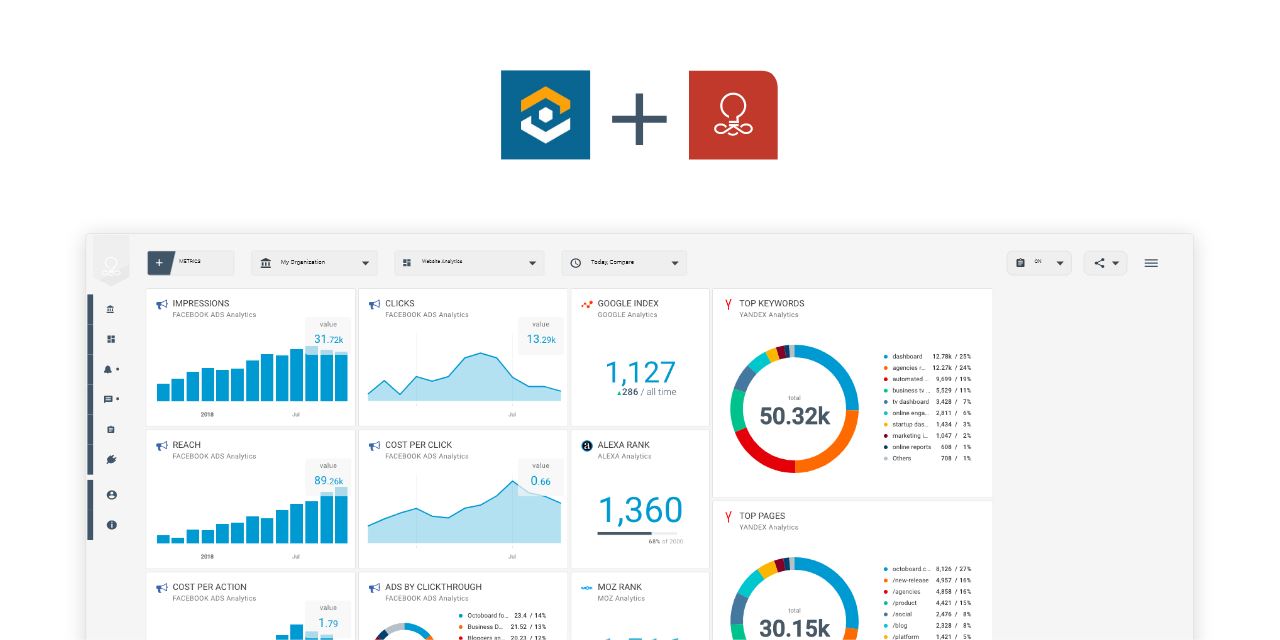
Task: Click the plus button to add metrics
Action: pos(160,263)
